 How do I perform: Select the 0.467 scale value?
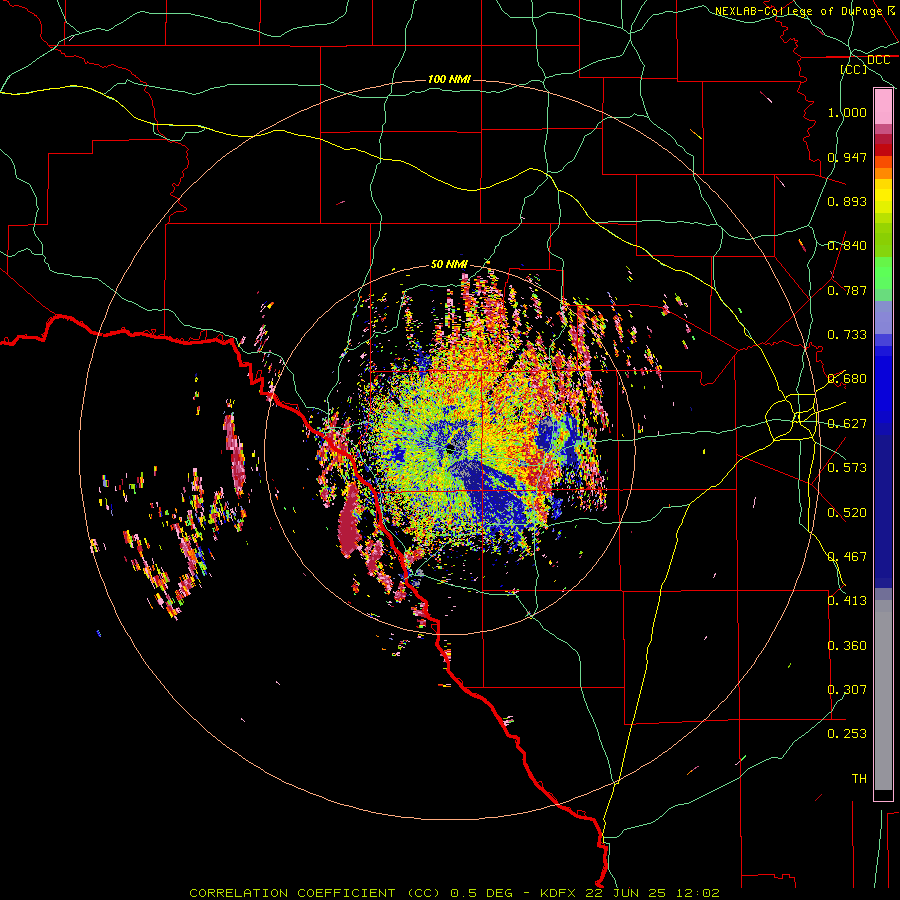[847, 557]
